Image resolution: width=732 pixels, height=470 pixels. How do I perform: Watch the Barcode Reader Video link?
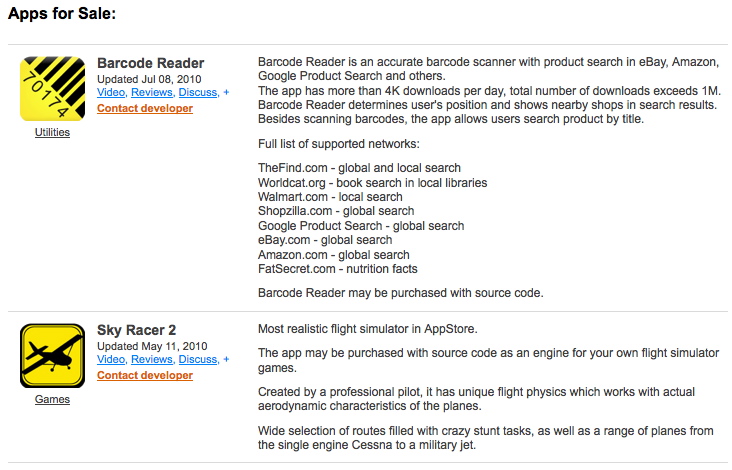click(x=111, y=92)
